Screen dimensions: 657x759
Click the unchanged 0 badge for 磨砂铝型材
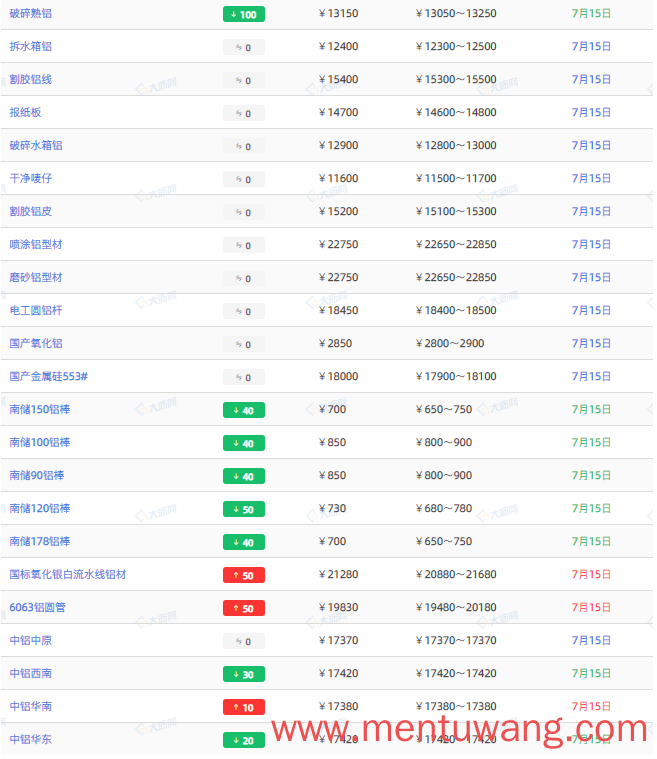244,278
